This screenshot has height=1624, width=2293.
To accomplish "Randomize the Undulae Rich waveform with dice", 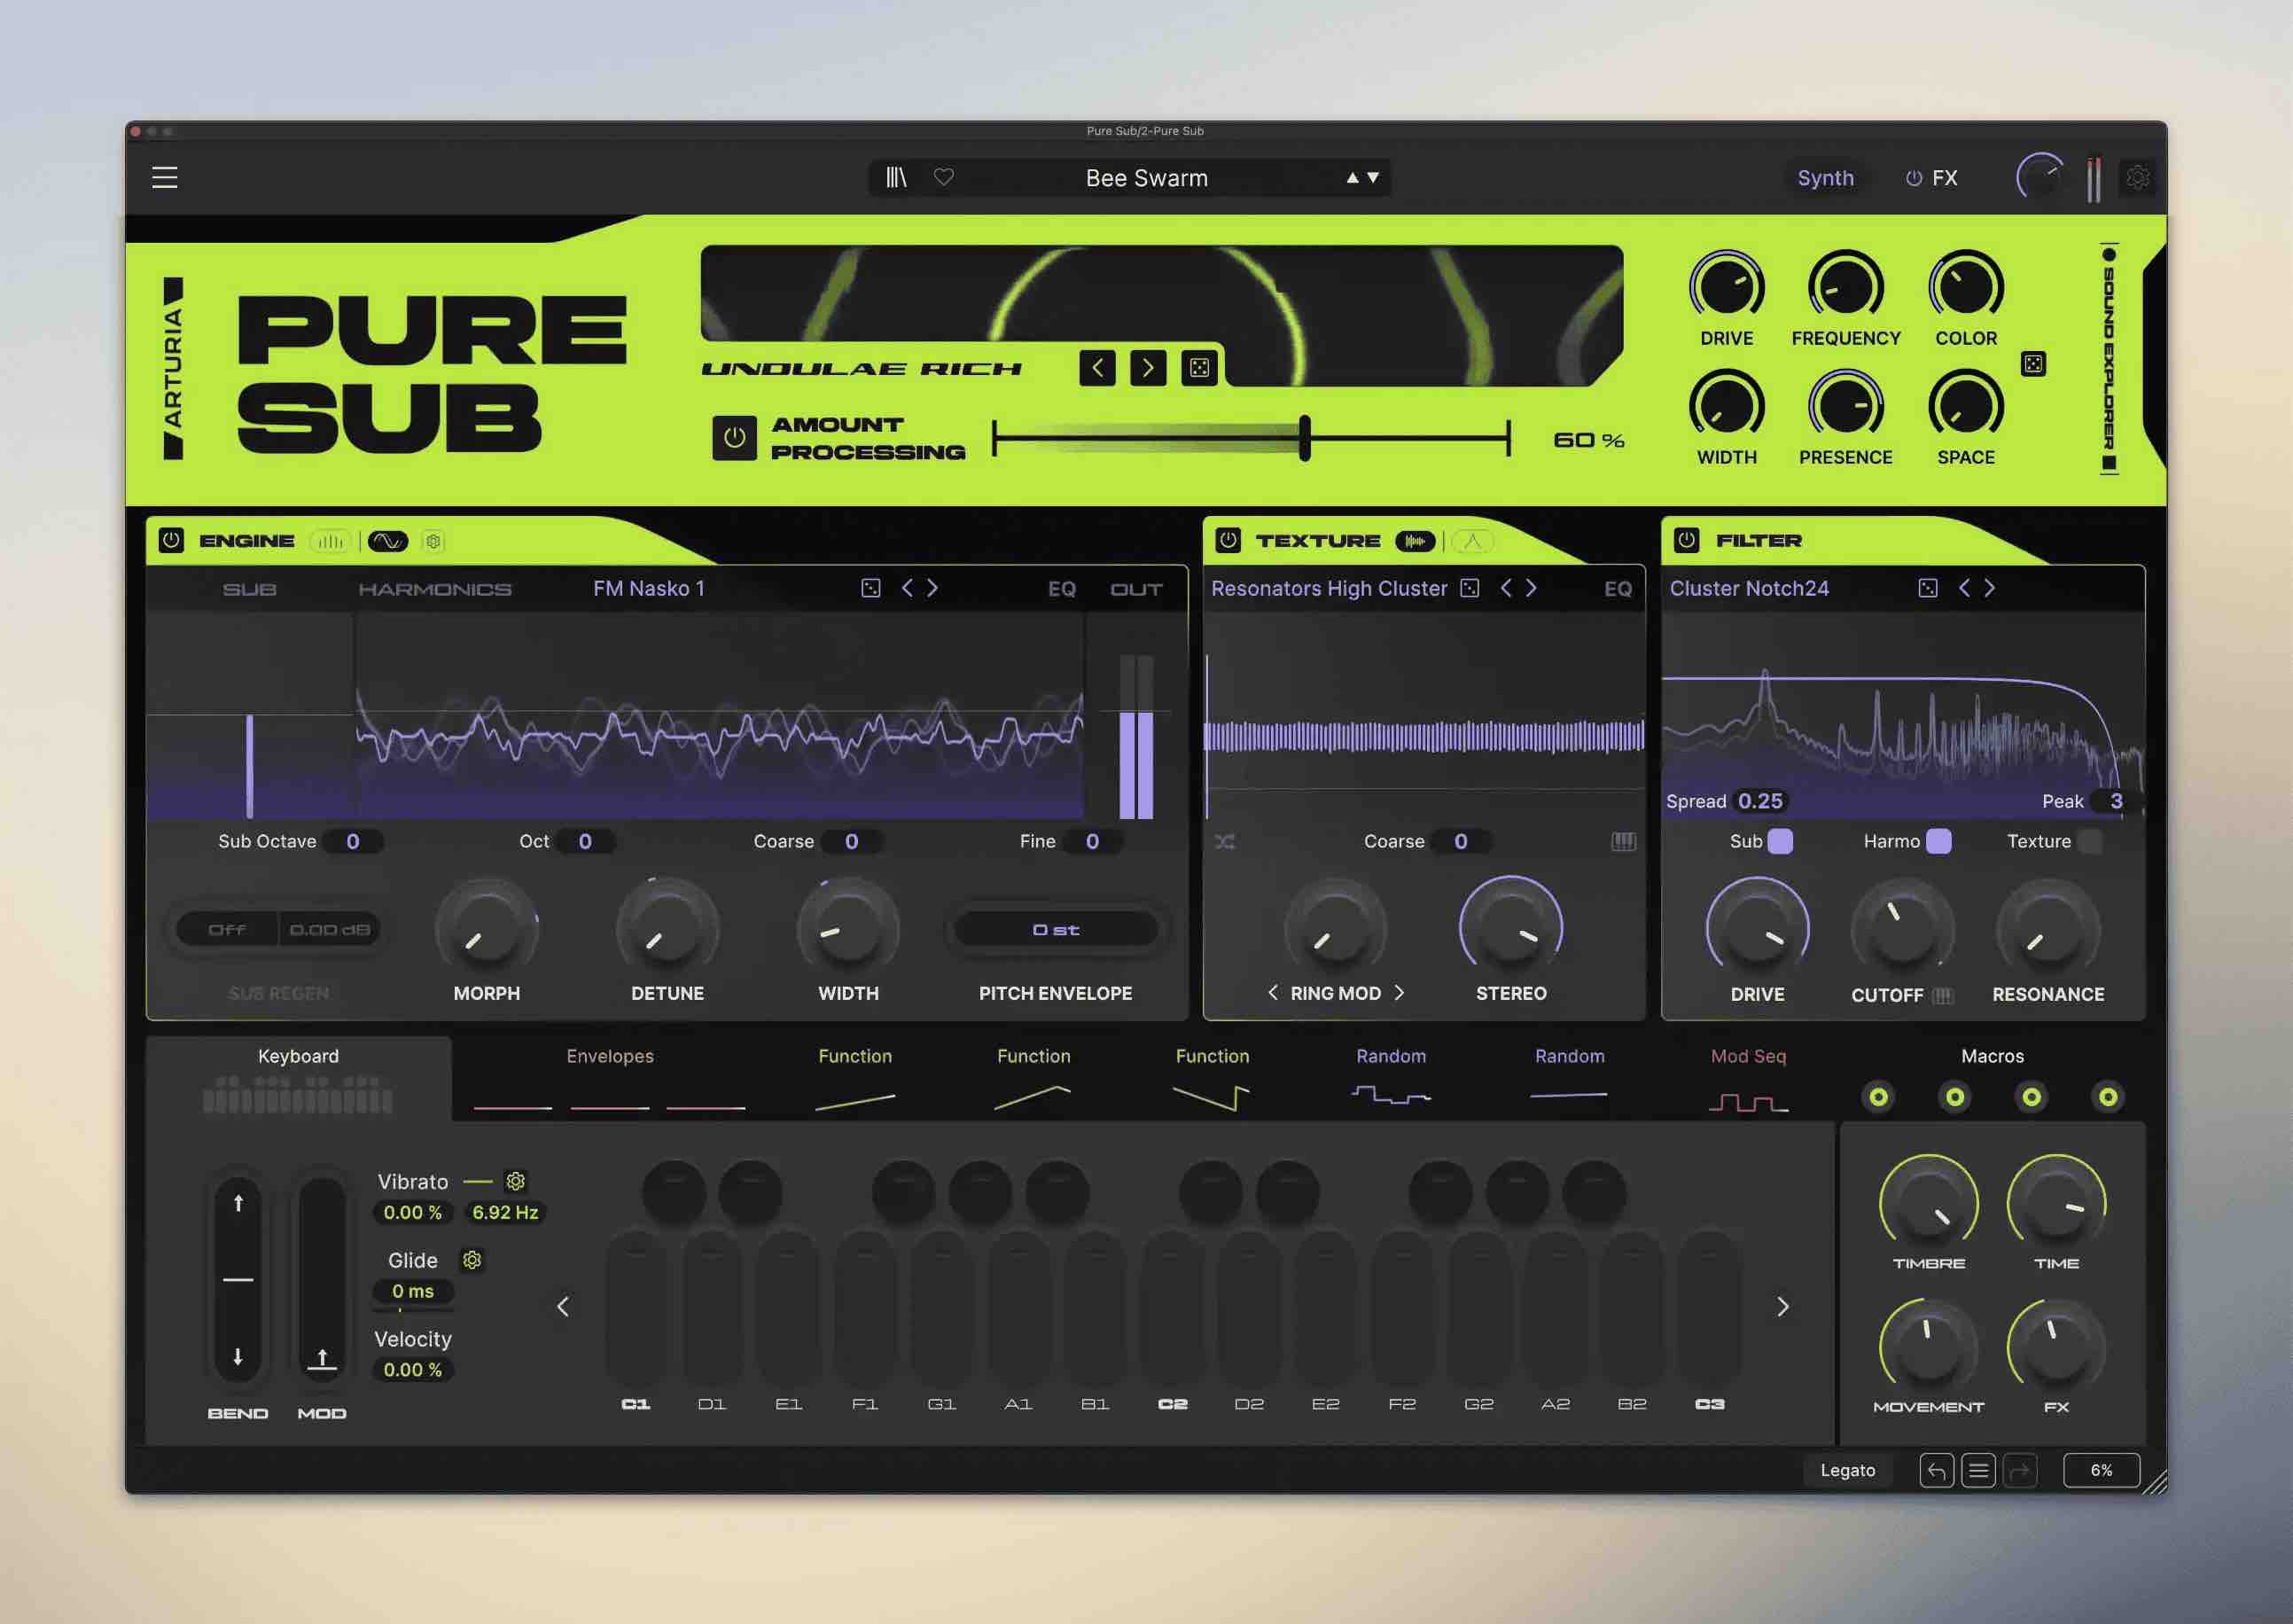I will (1199, 368).
